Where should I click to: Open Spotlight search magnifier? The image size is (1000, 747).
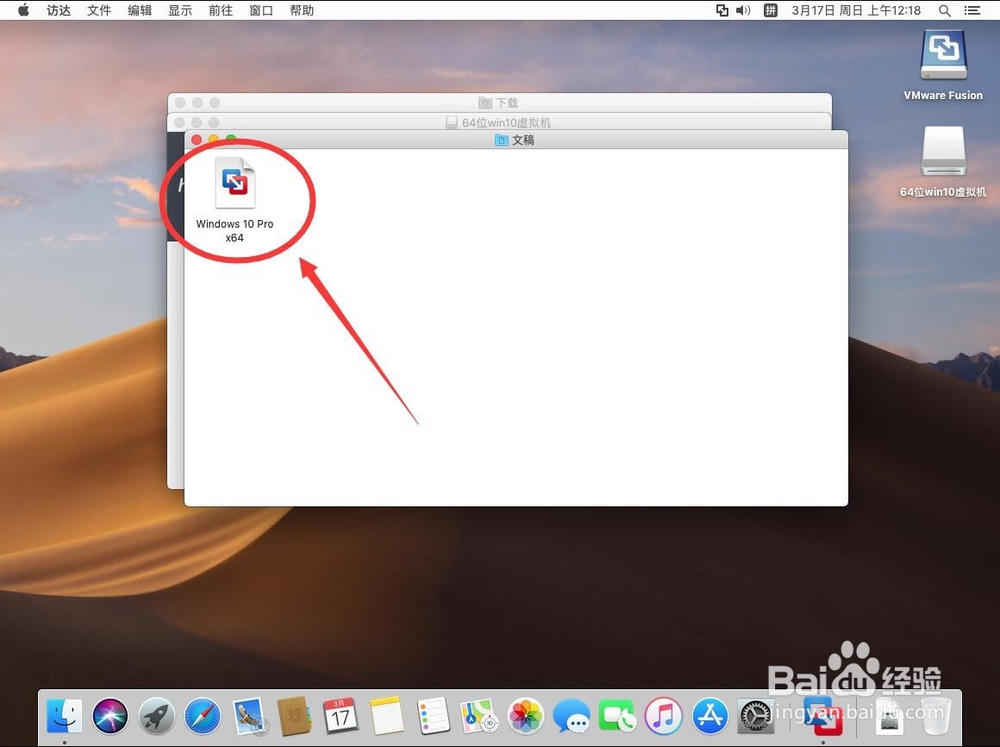(x=945, y=10)
